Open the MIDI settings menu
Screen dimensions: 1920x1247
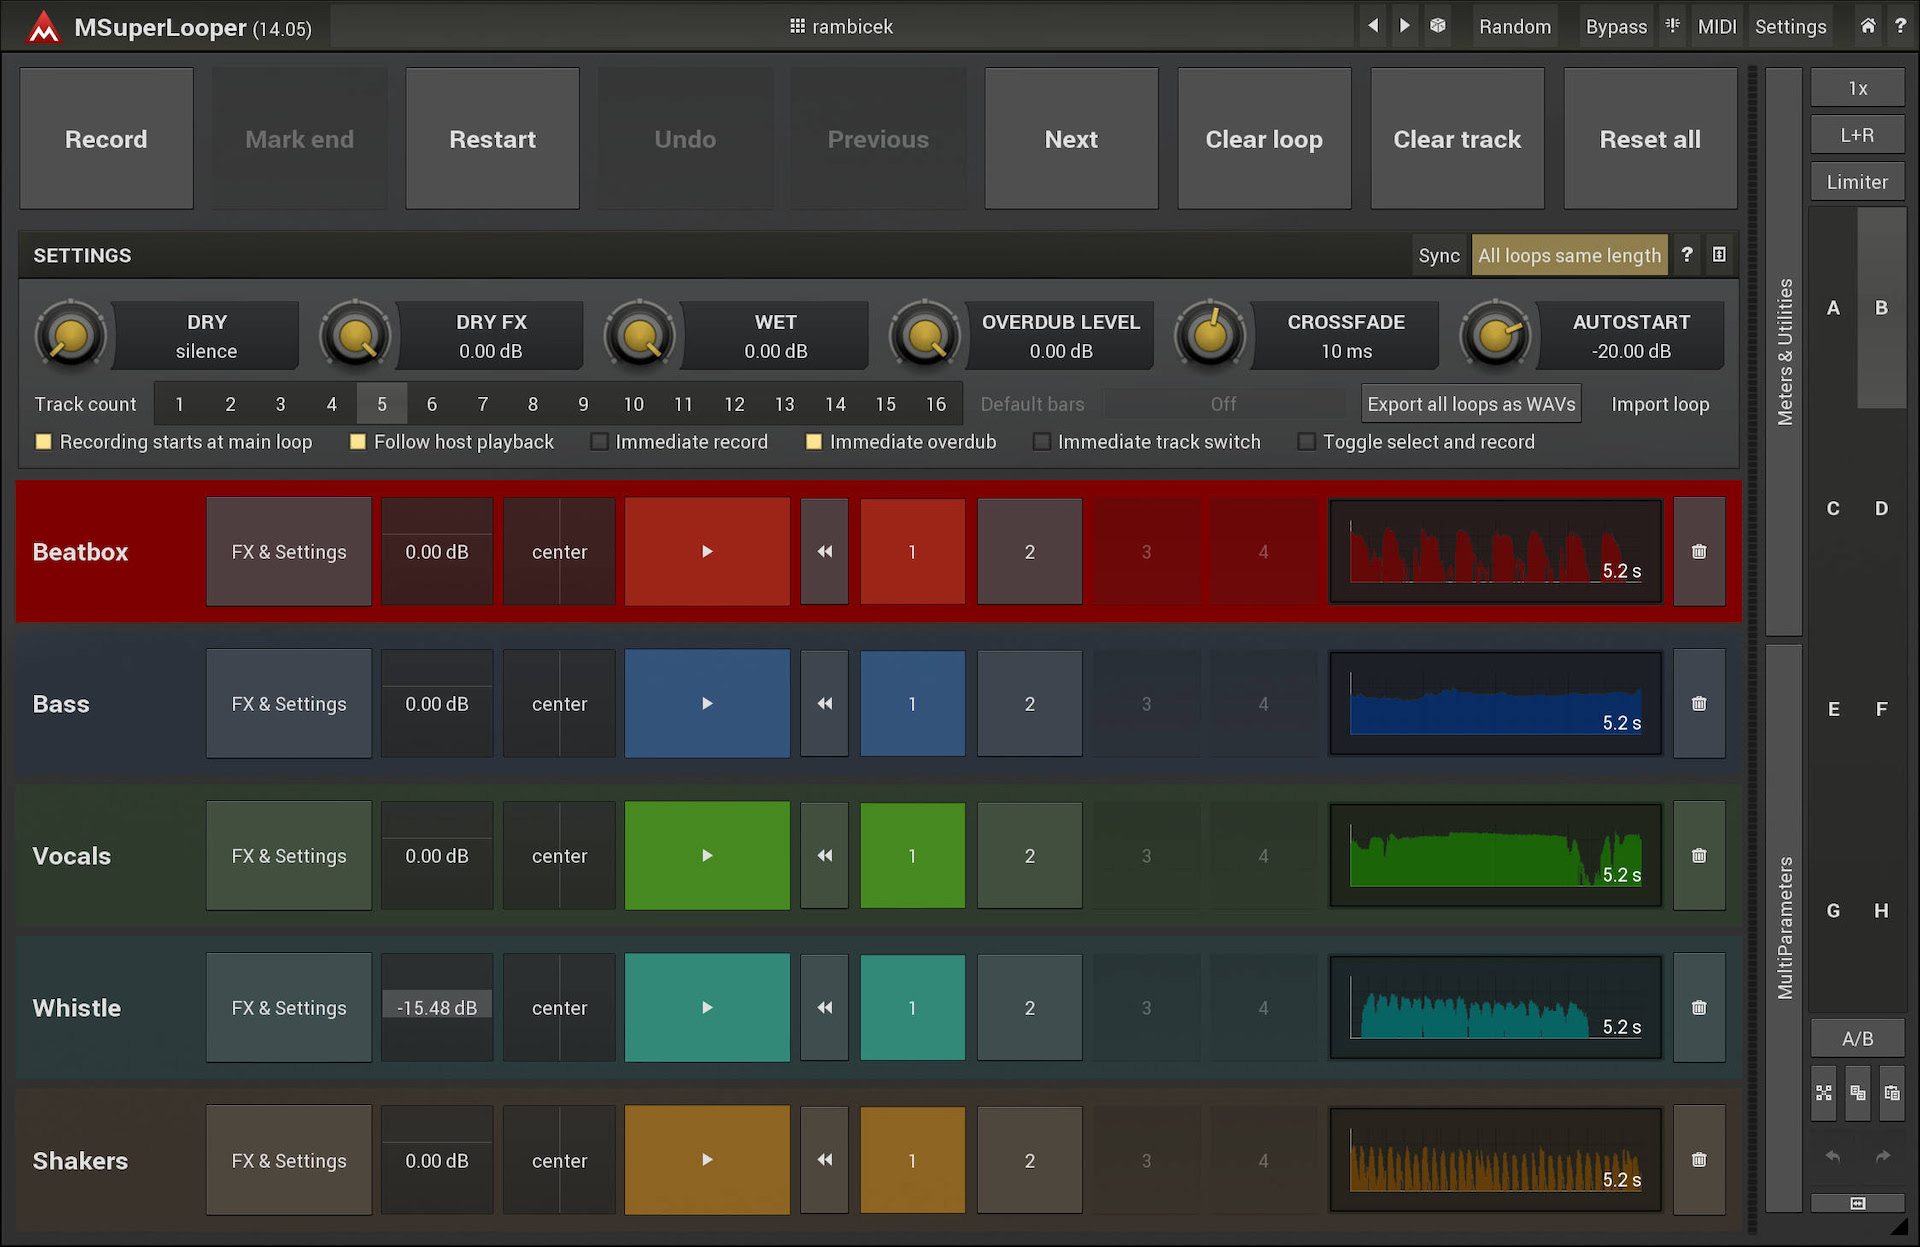coord(1716,26)
